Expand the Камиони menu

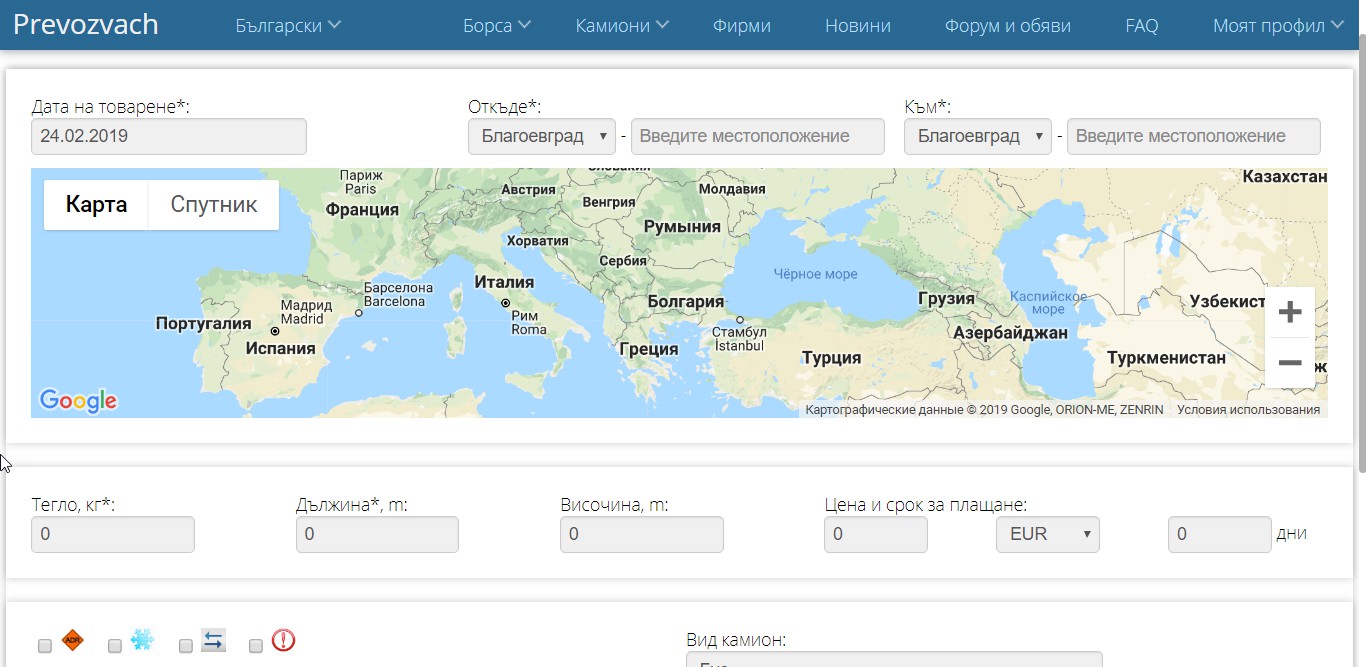pyautogui.click(x=622, y=26)
